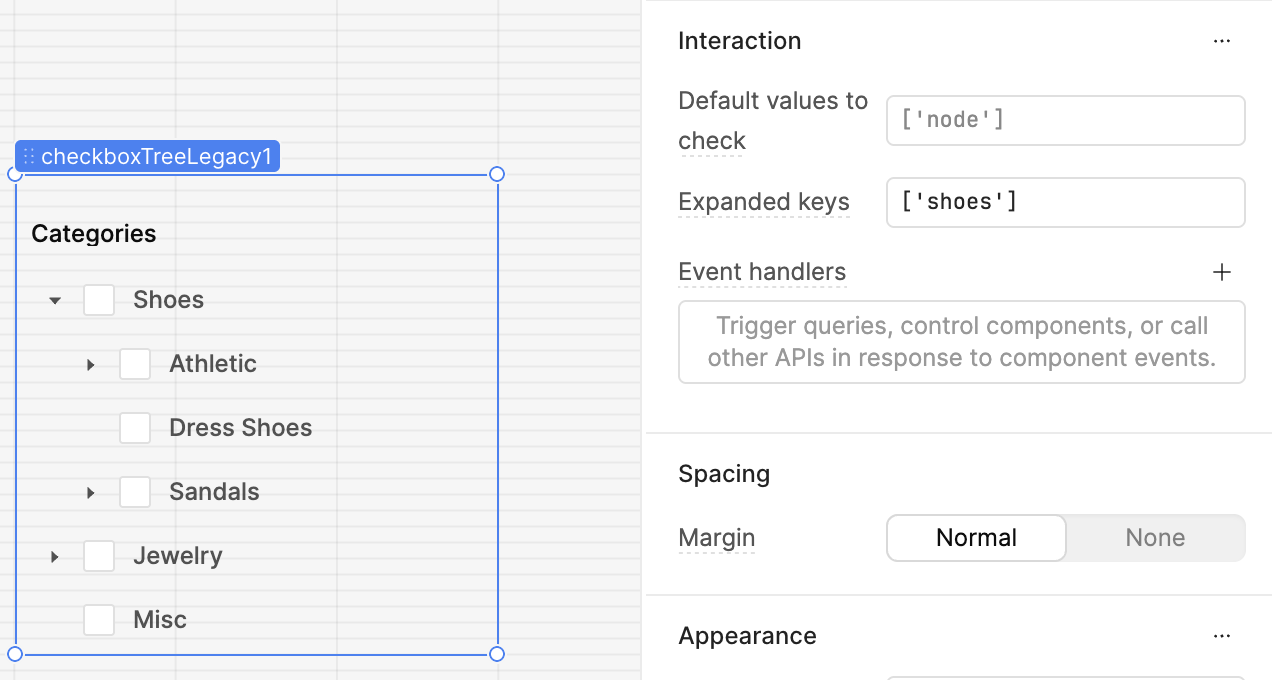Click the plus icon to add event handler

pyautogui.click(x=1222, y=272)
